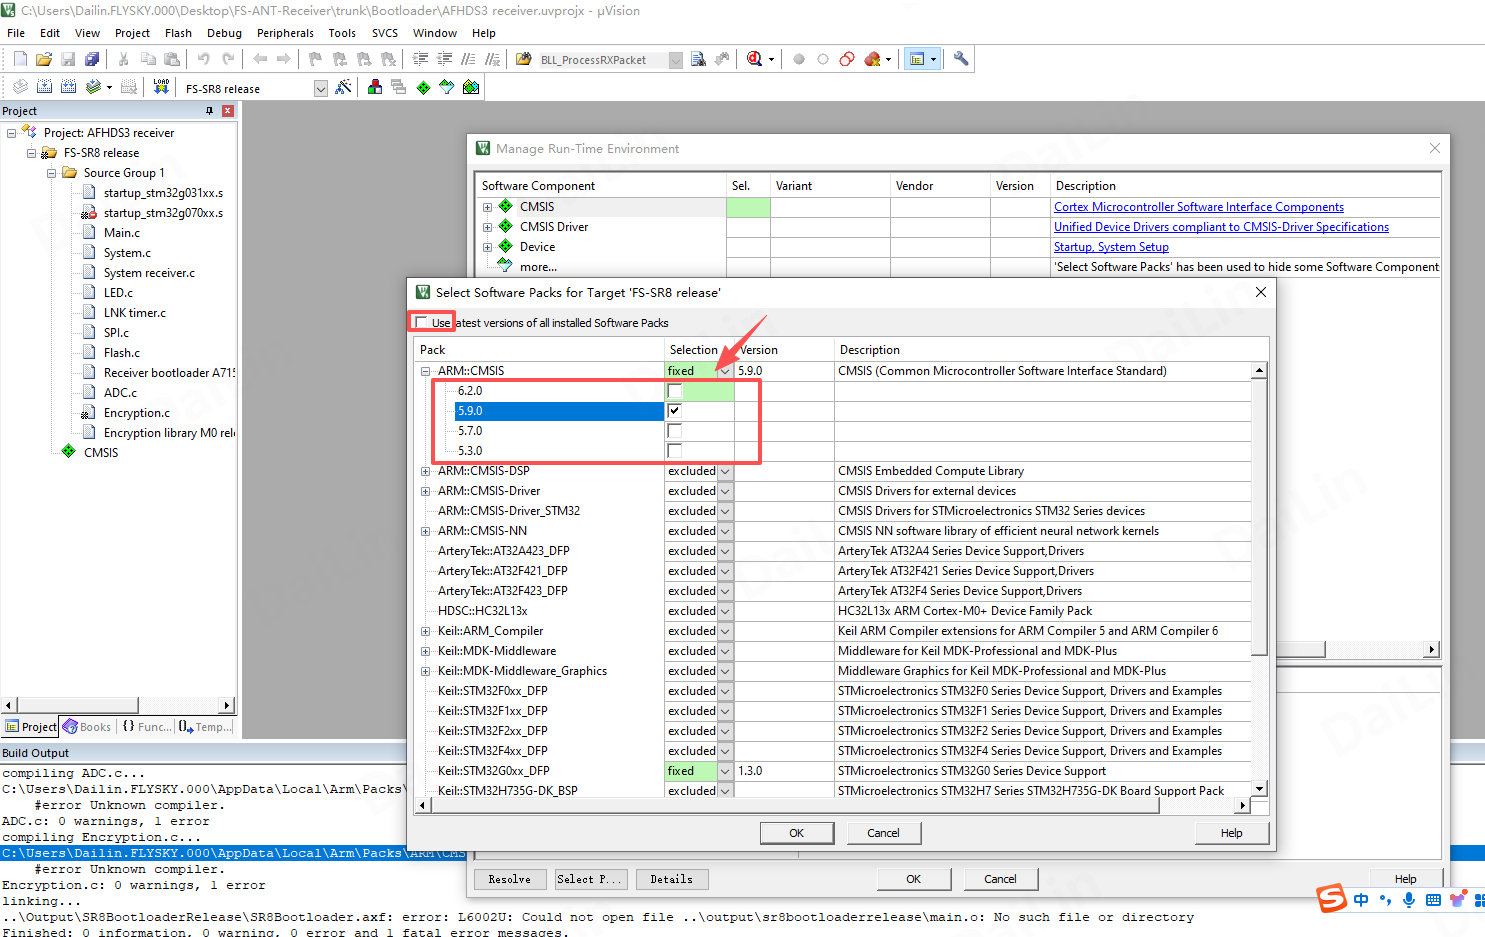Click the Insert/Remove Bookmark flag icon
The height and width of the screenshot is (937, 1485).
pyautogui.click(x=315, y=59)
